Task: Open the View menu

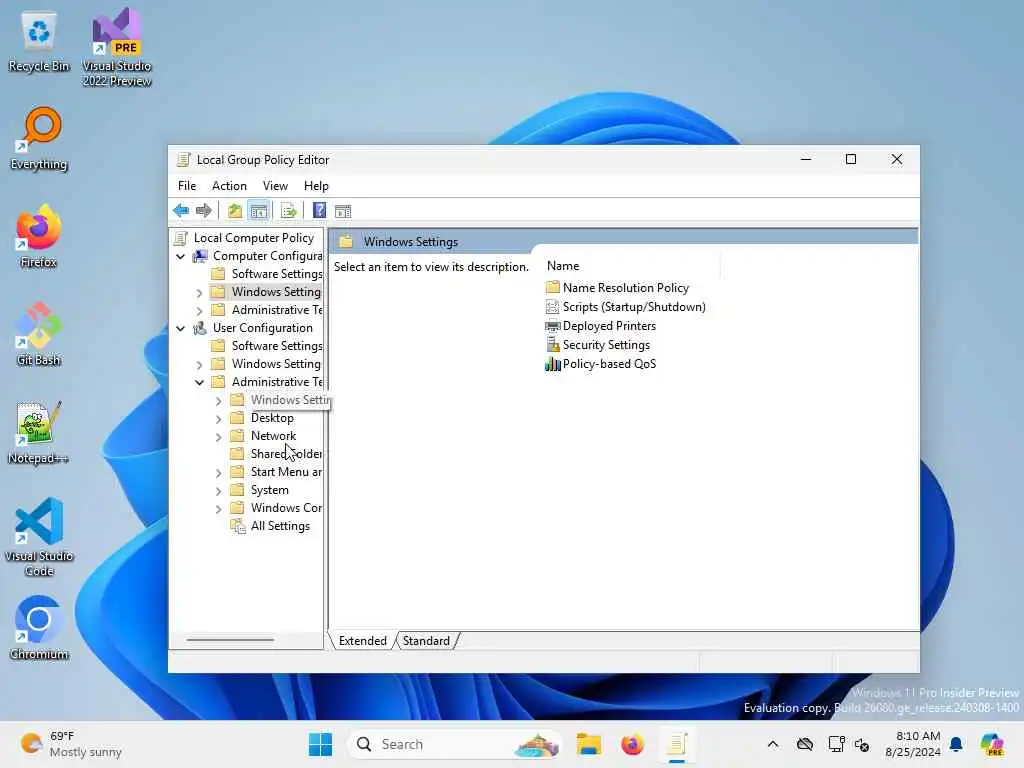Action: click(275, 185)
